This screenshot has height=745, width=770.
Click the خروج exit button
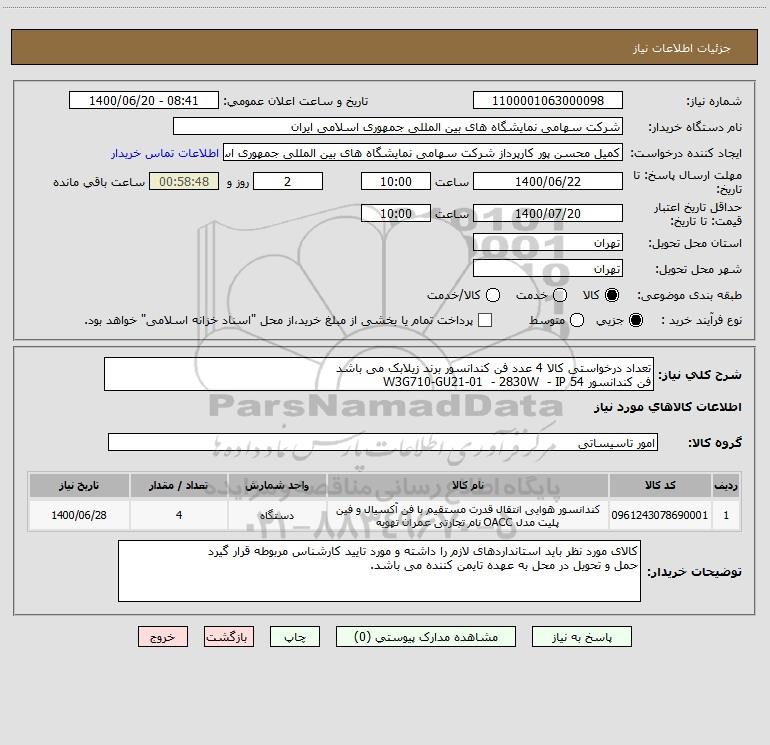(163, 637)
